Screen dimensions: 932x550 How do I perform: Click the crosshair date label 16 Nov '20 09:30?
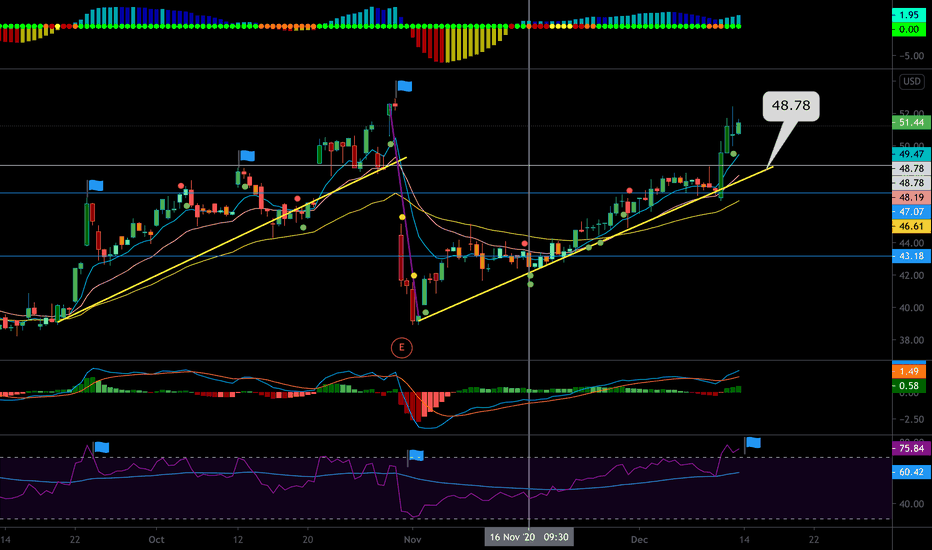coord(529,537)
